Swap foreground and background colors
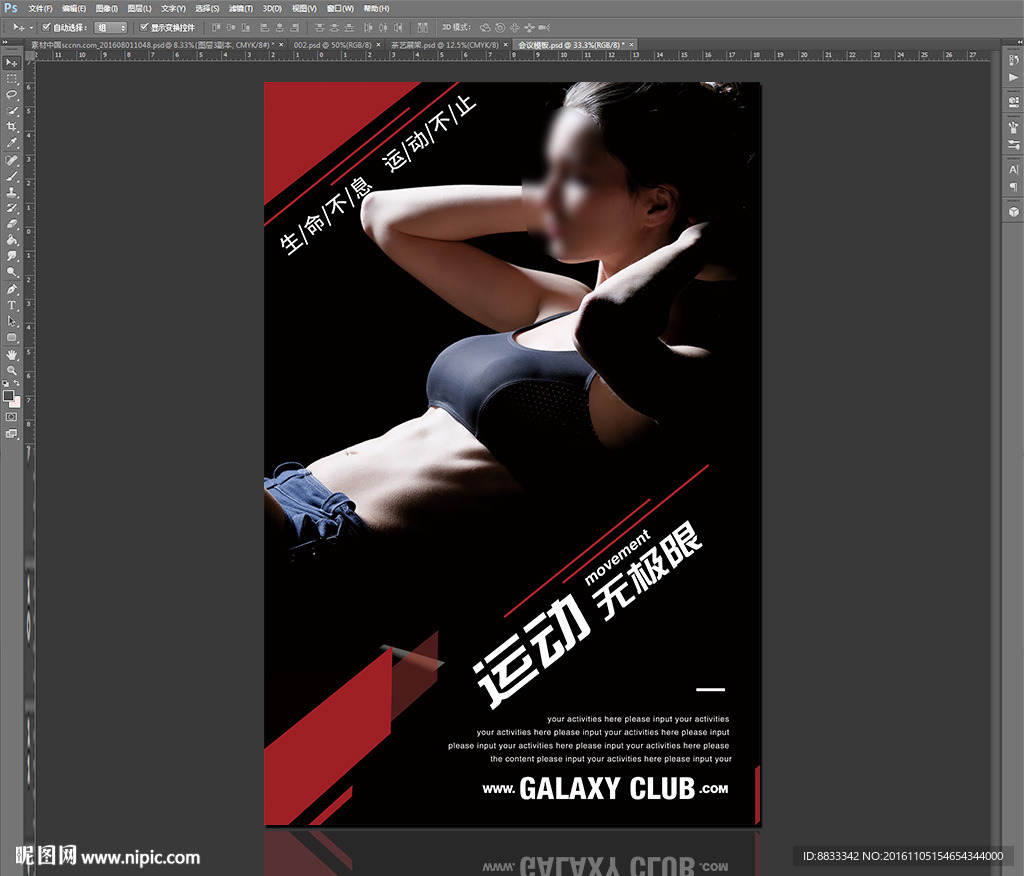This screenshot has height=876, width=1024. point(16,383)
